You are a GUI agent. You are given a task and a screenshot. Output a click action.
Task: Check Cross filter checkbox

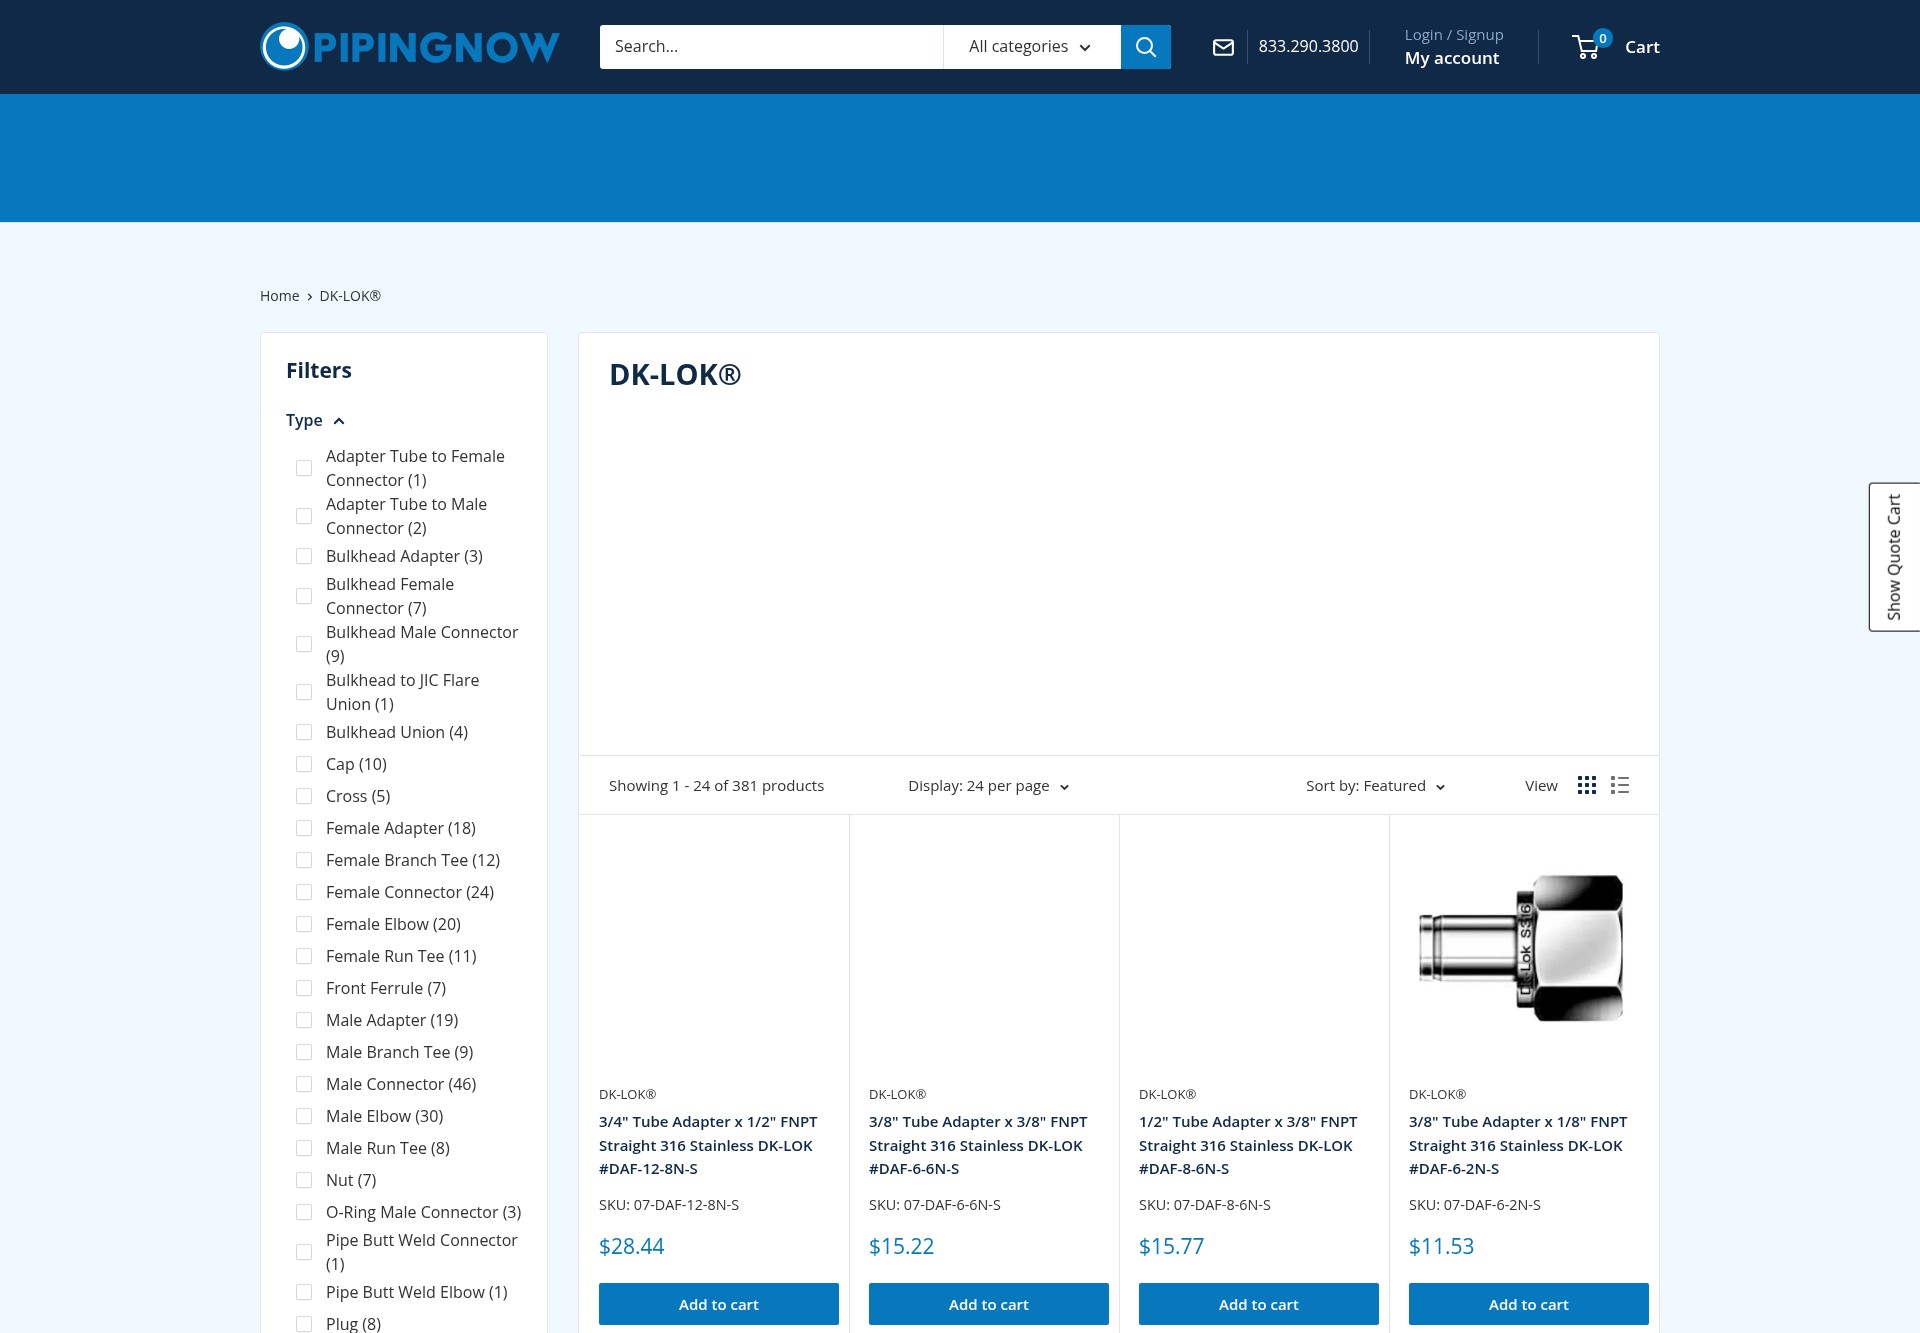pos(304,796)
